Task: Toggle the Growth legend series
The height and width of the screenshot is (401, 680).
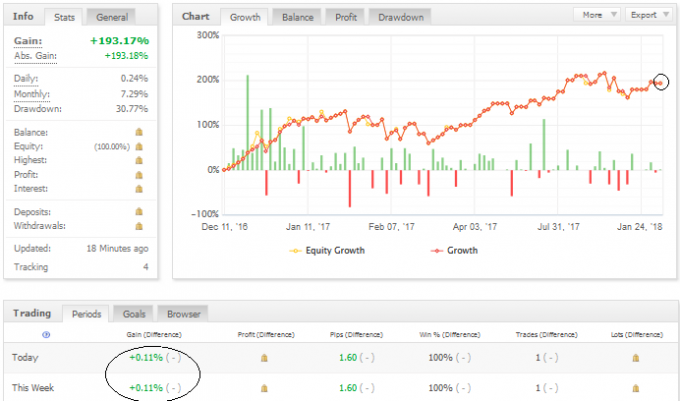Action: (x=454, y=251)
